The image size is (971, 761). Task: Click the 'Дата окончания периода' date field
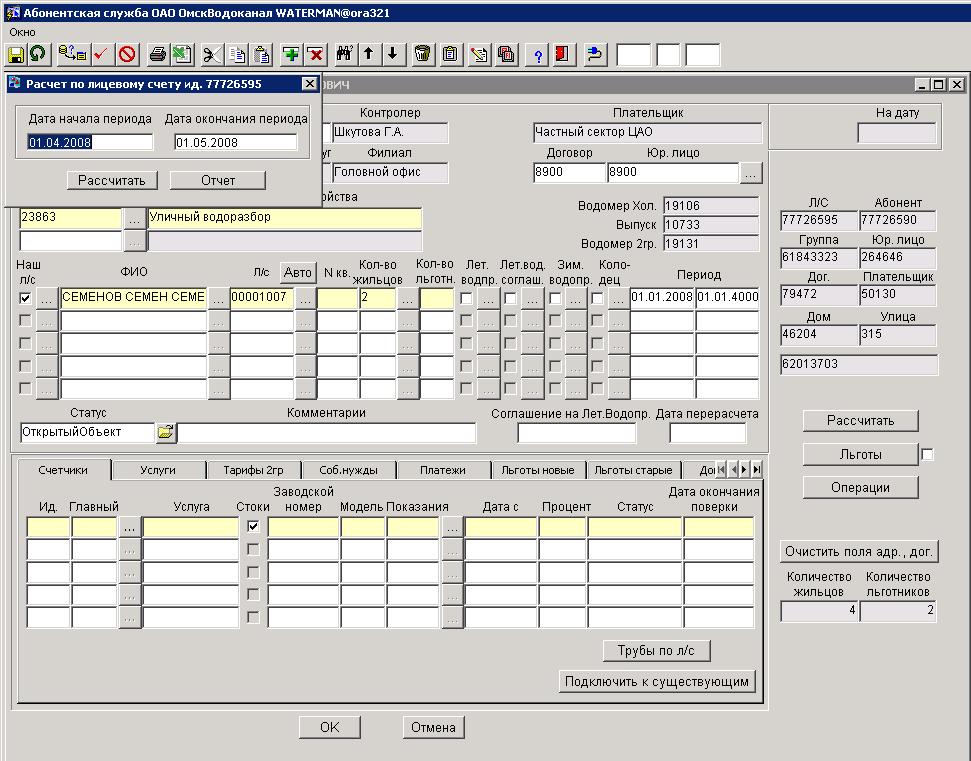coord(235,143)
